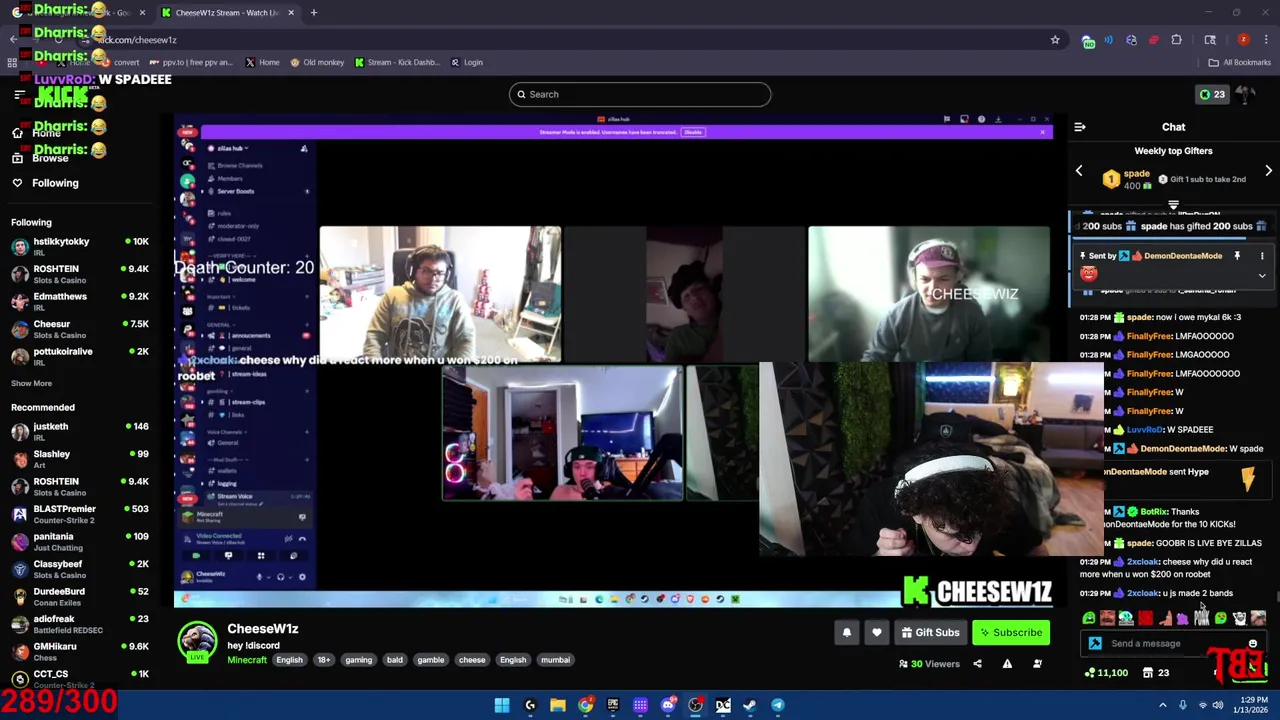Open pottukoiralive channel
The height and width of the screenshot is (720, 1280).
click(80, 356)
